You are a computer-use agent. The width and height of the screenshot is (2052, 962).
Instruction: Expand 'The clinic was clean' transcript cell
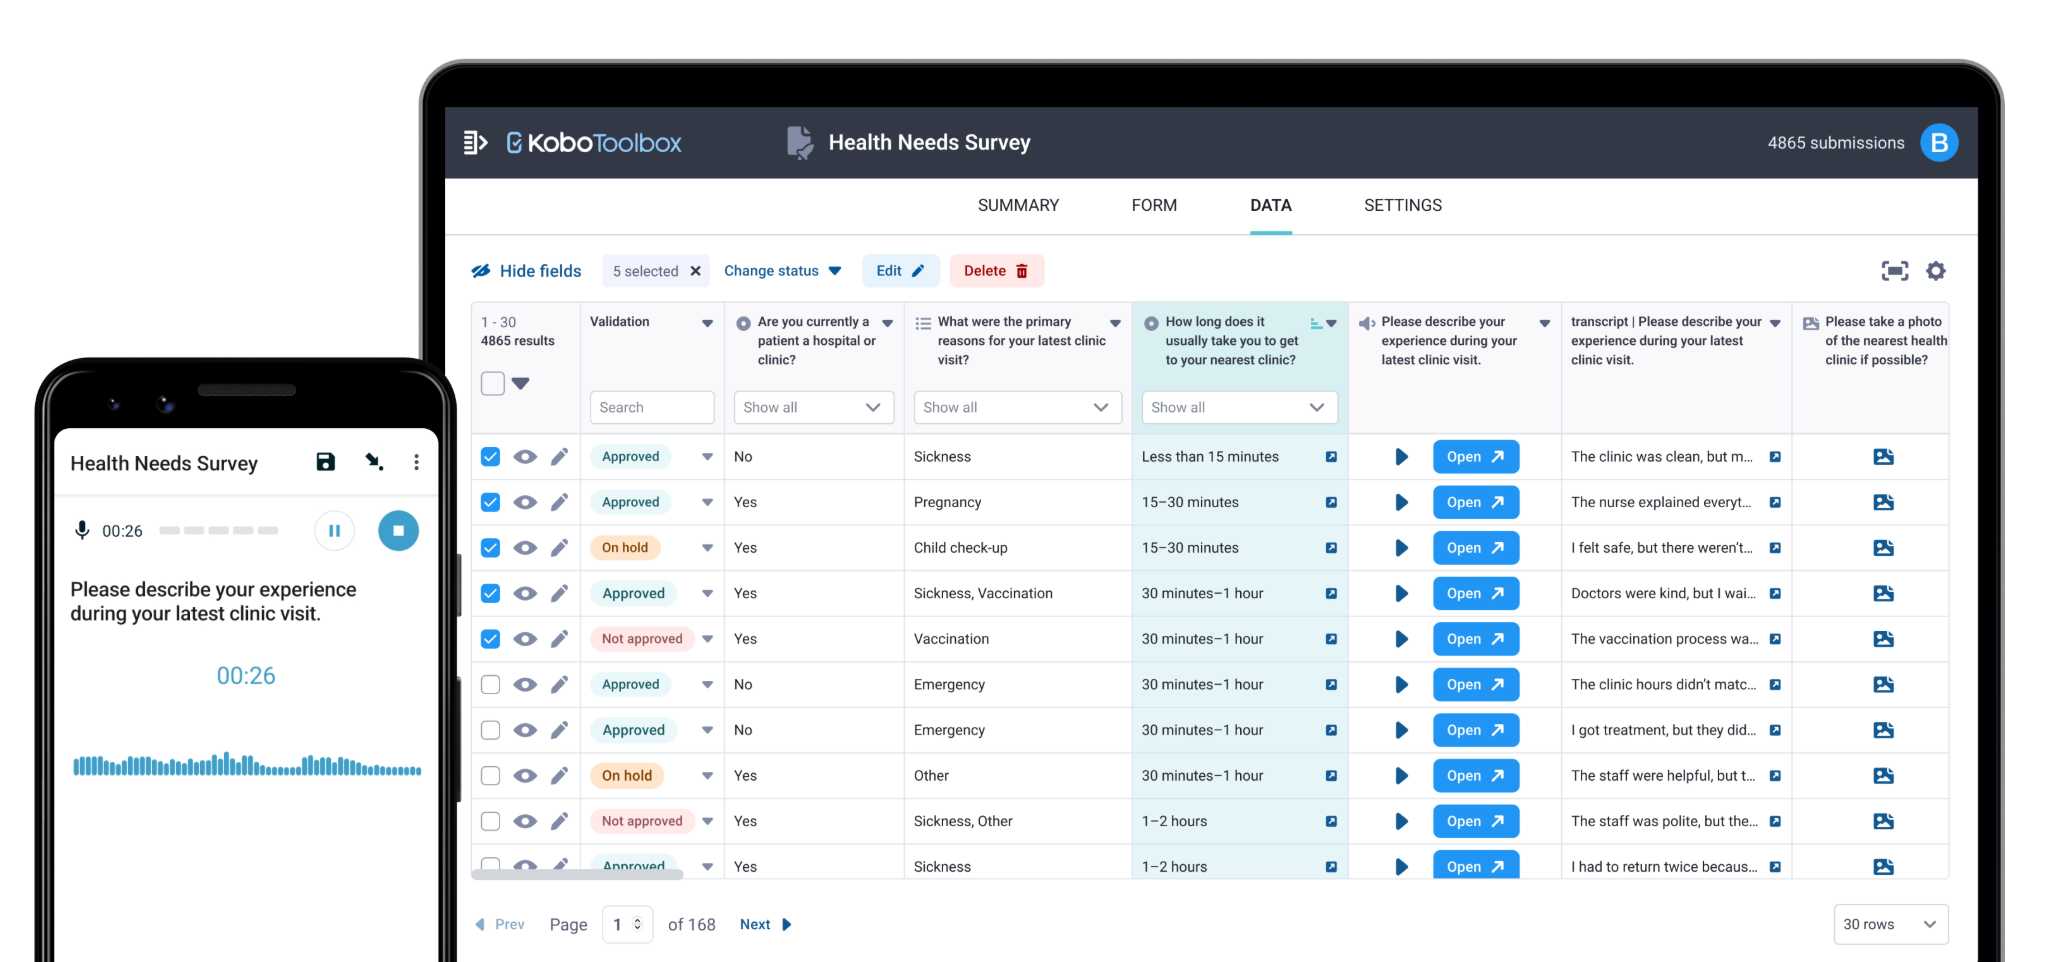(1775, 457)
